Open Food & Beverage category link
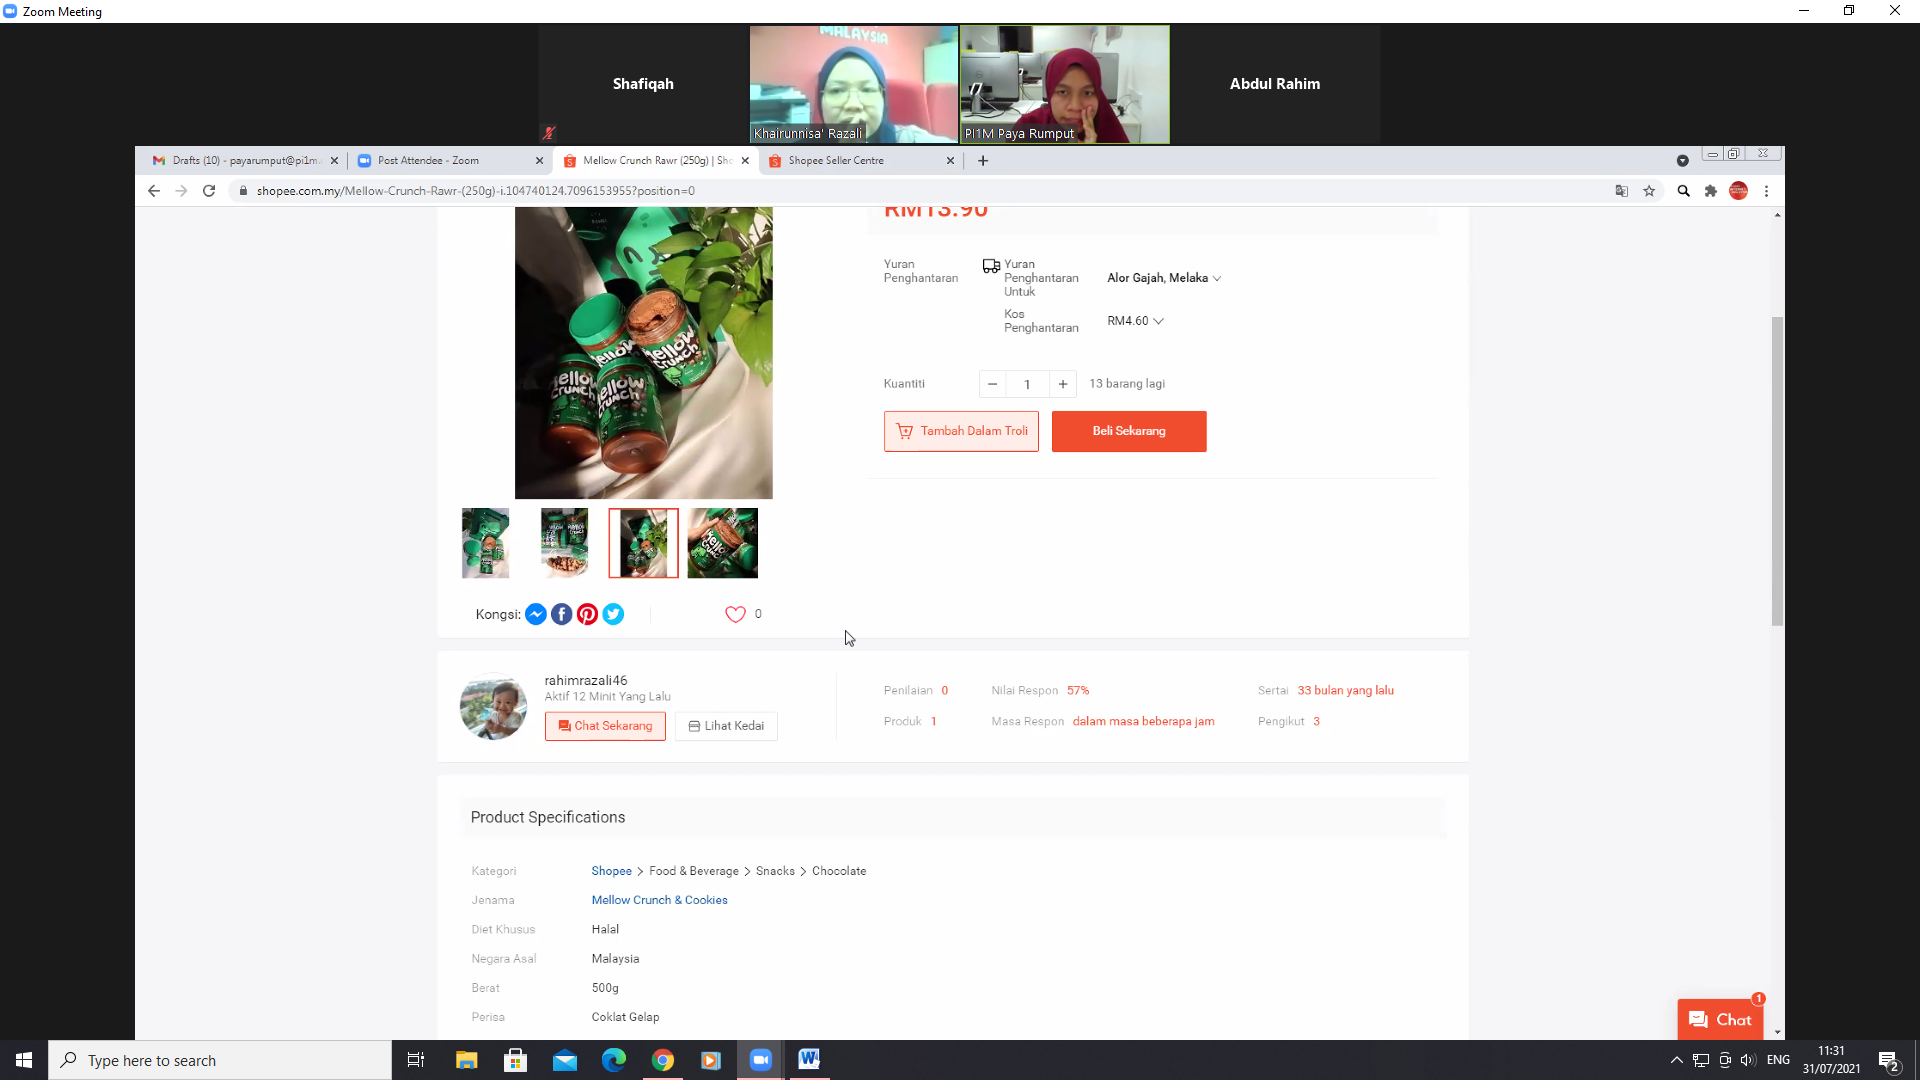This screenshot has height=1080, width=1920. tap(694, 871)
